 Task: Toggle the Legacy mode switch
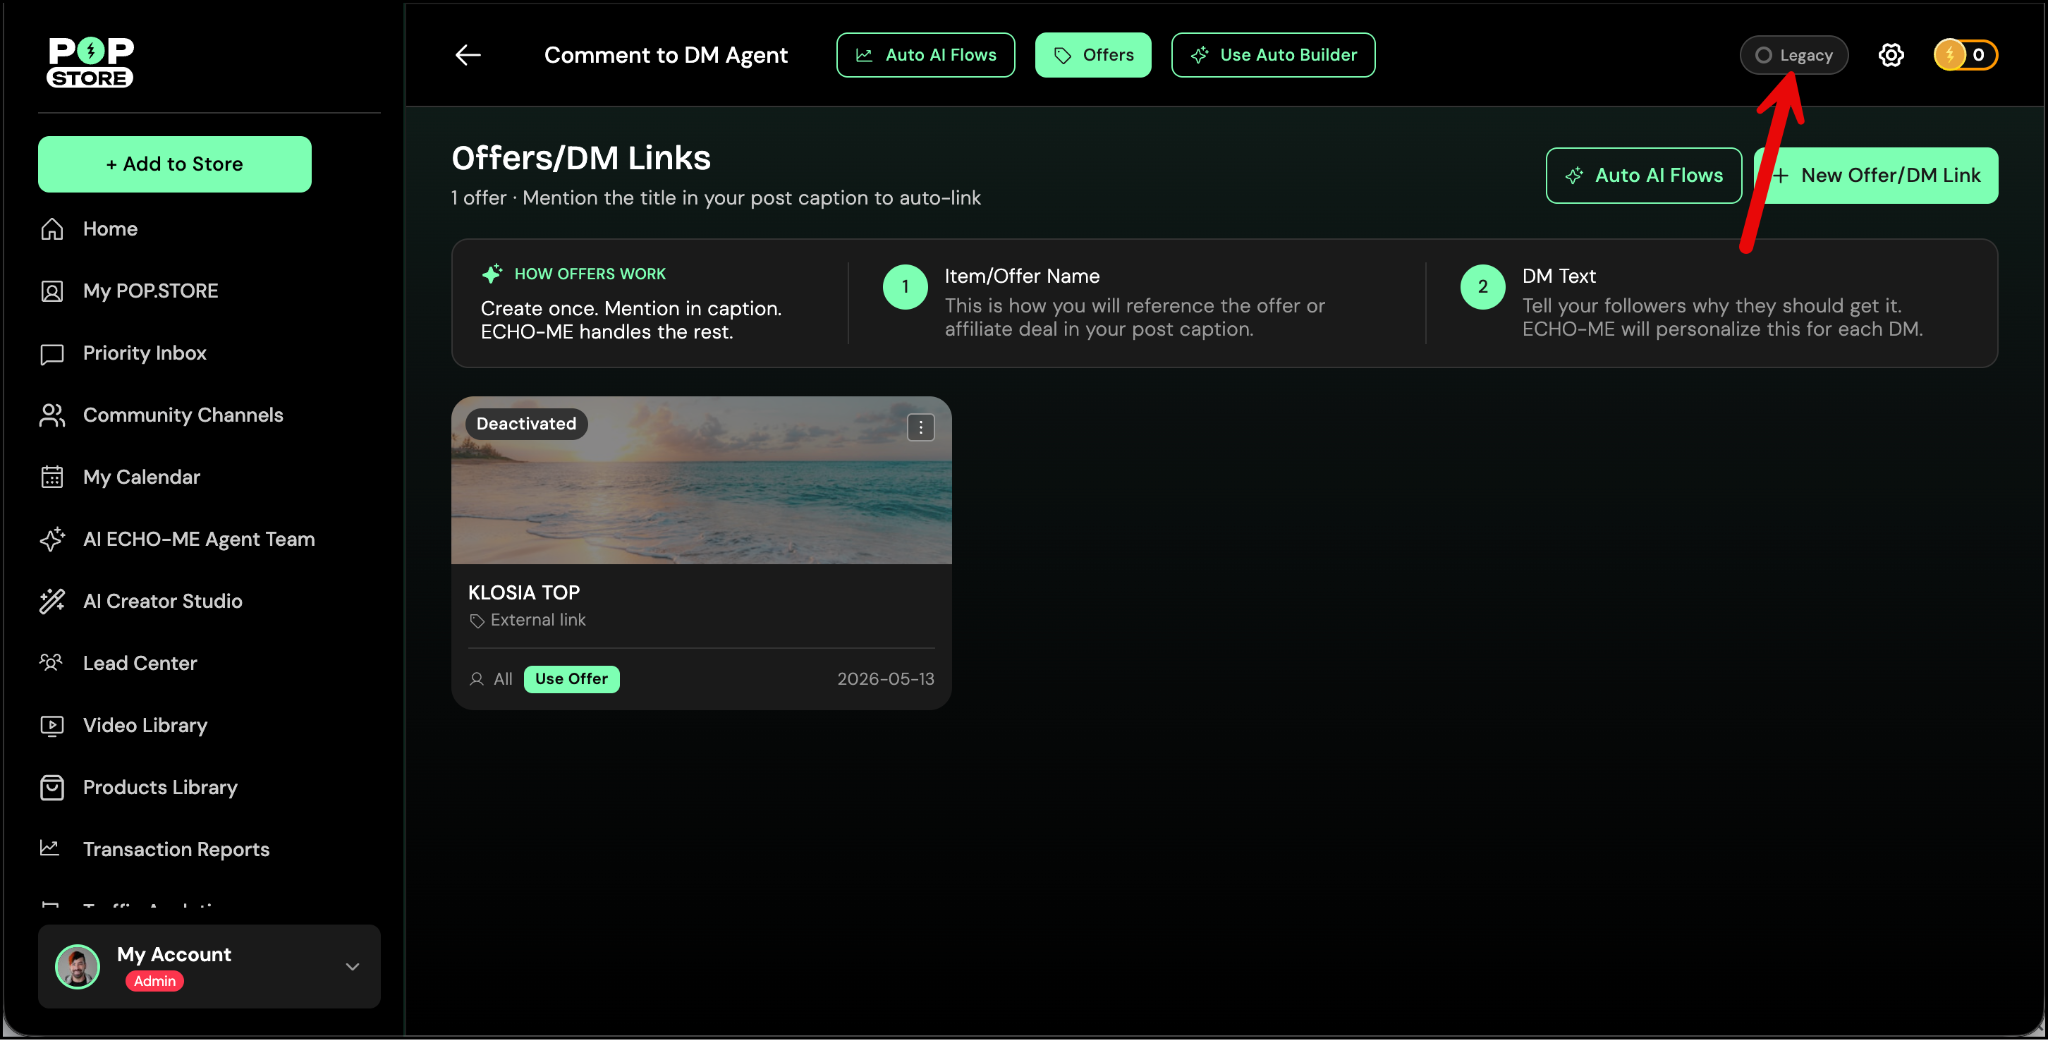click(x=1794, y=55)
